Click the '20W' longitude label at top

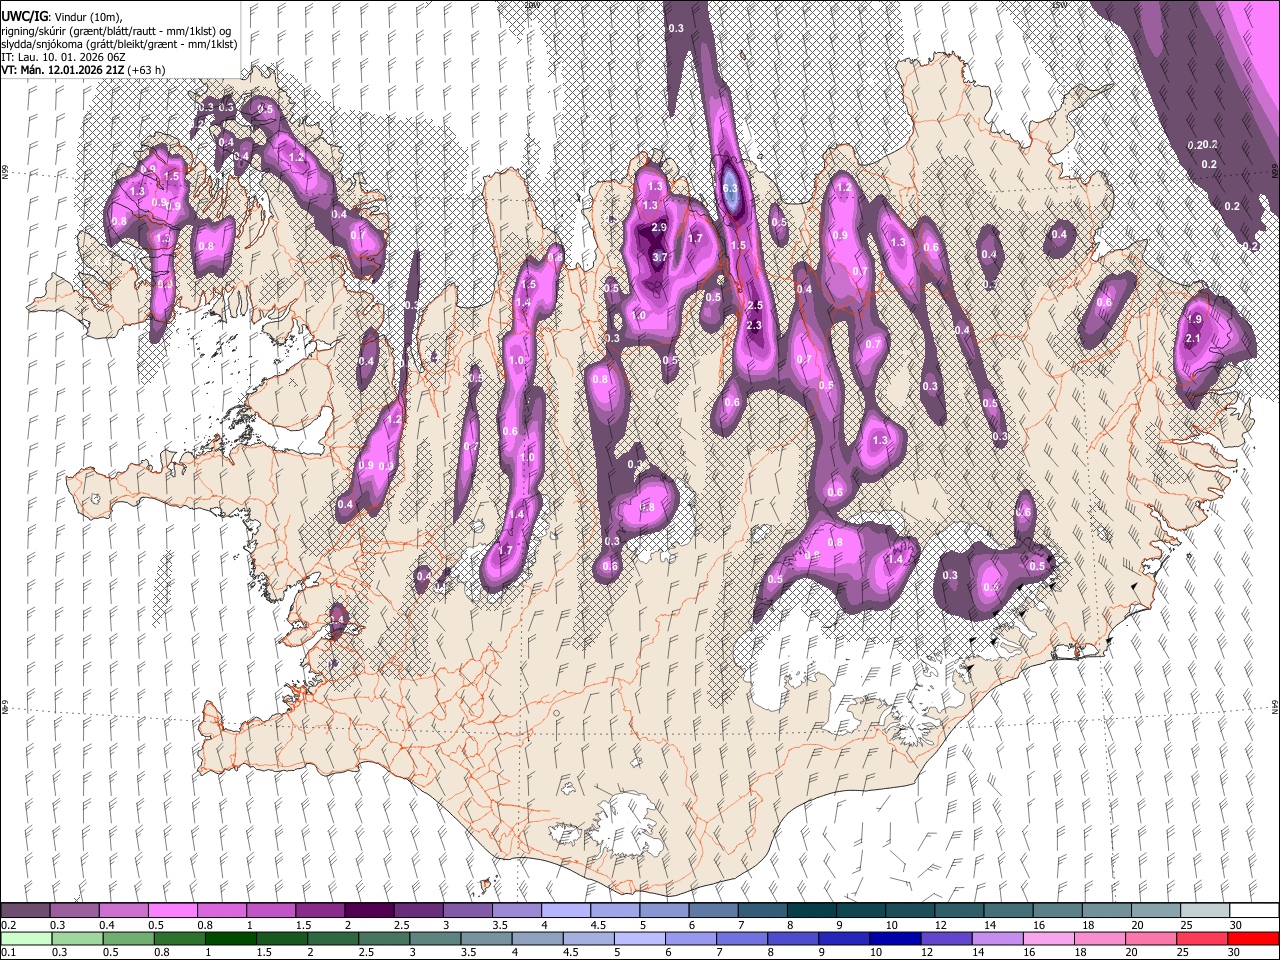[532, 5]
